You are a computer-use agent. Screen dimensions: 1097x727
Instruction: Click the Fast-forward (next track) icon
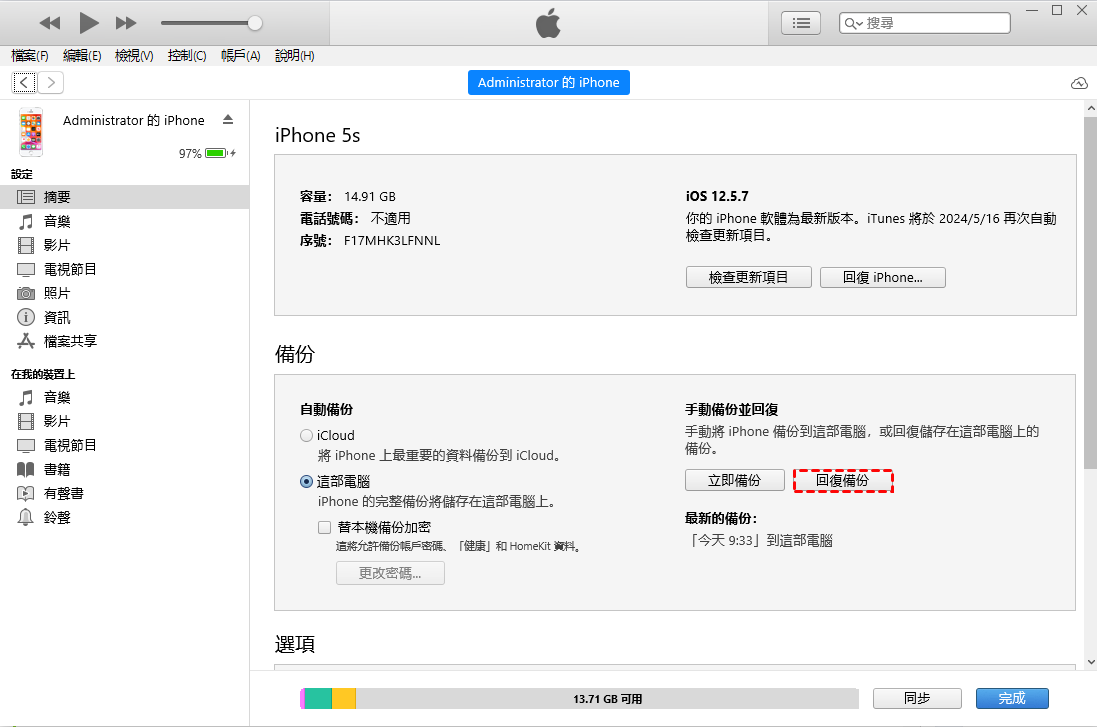point(126,22)
